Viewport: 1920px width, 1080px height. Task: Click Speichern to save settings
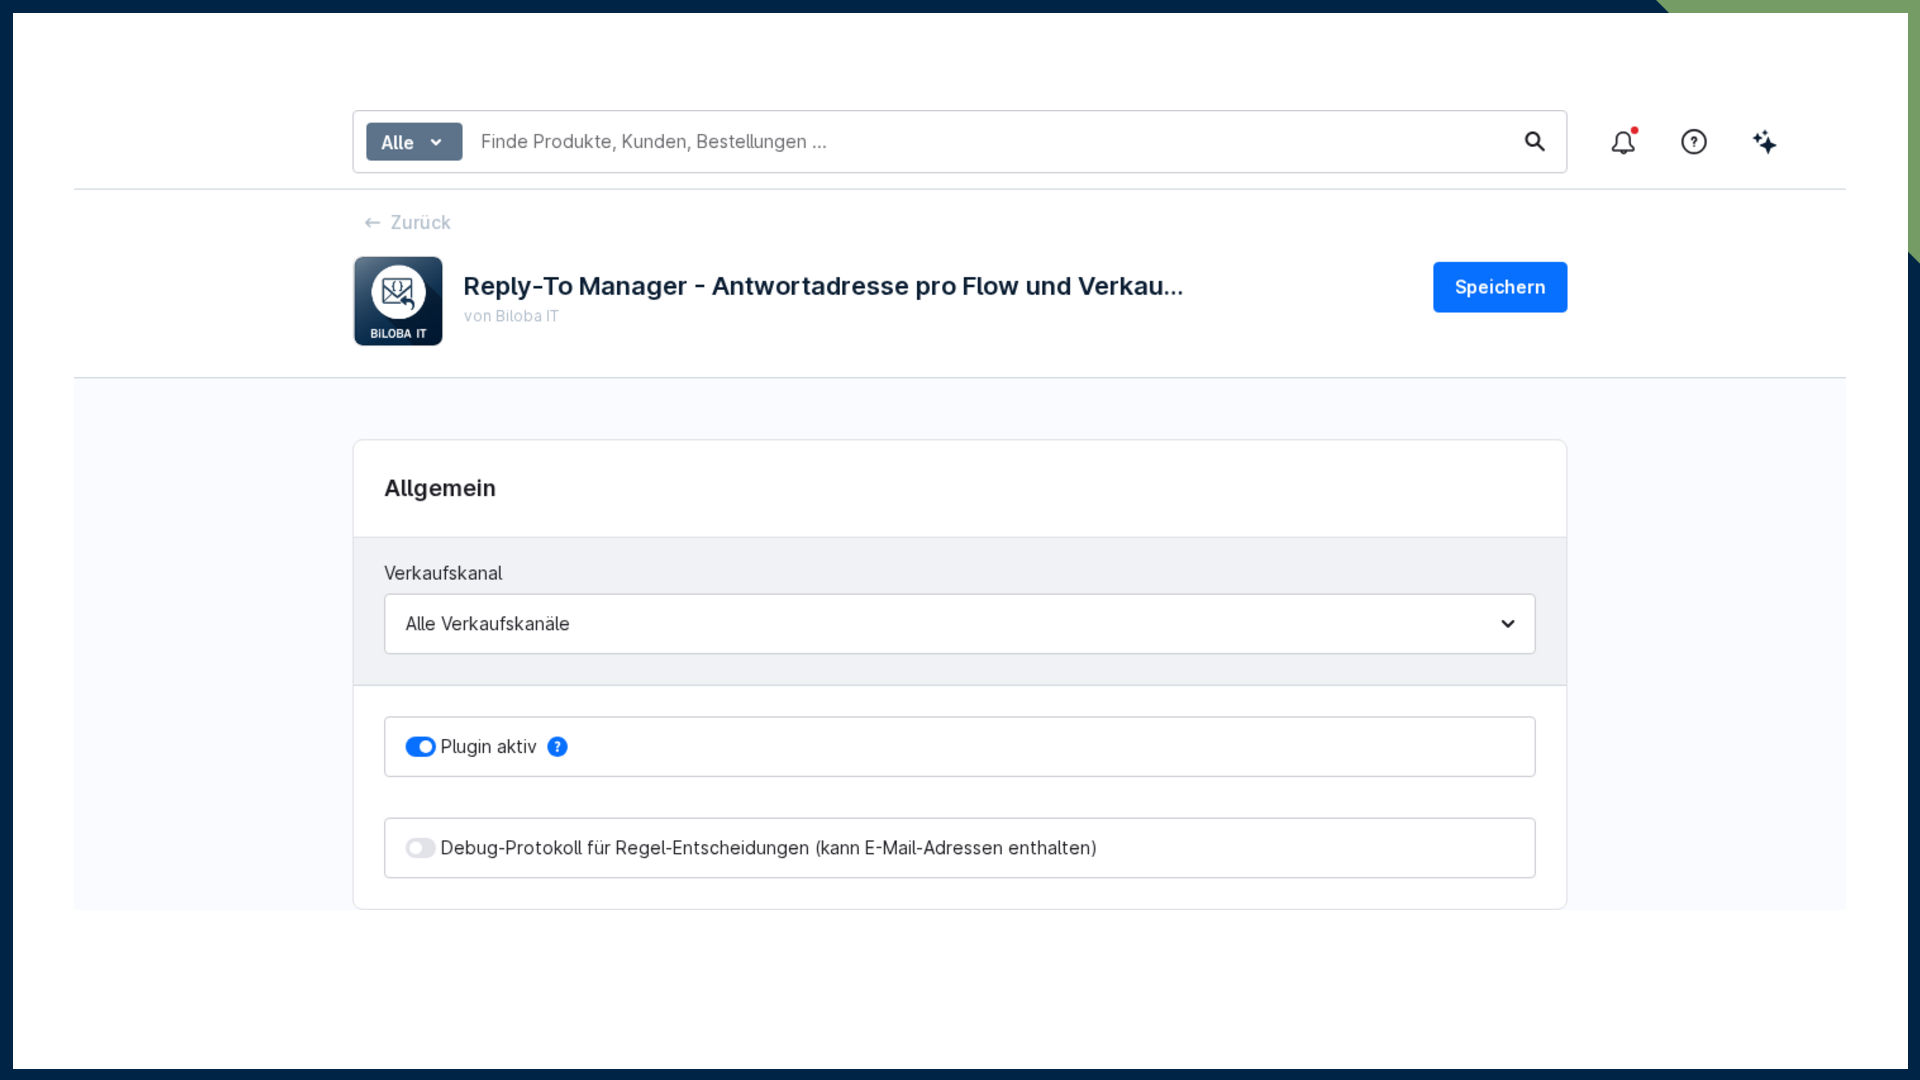(x=1499, y=287)
